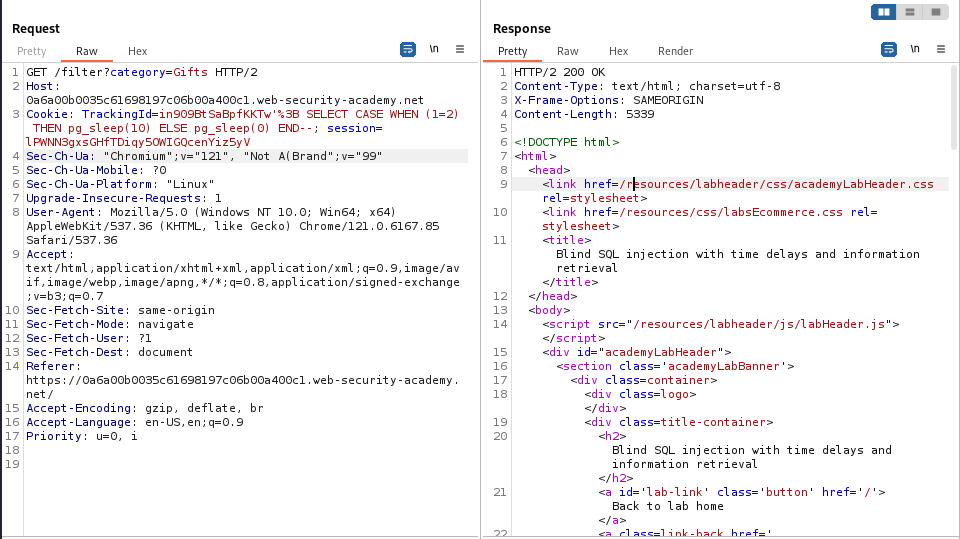Click the 'Request' panel heading

click(x=36, y=29)
